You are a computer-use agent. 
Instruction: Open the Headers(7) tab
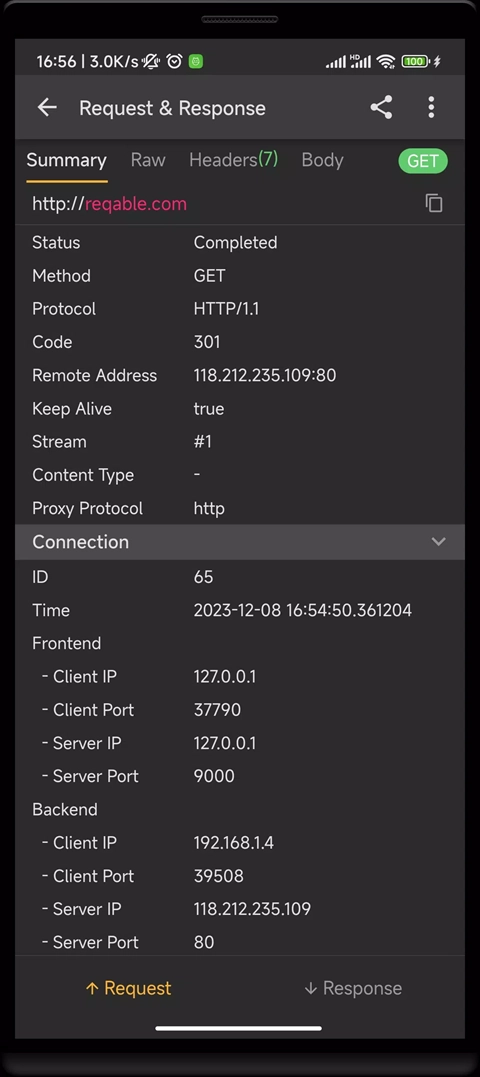[x=233, y=160]
